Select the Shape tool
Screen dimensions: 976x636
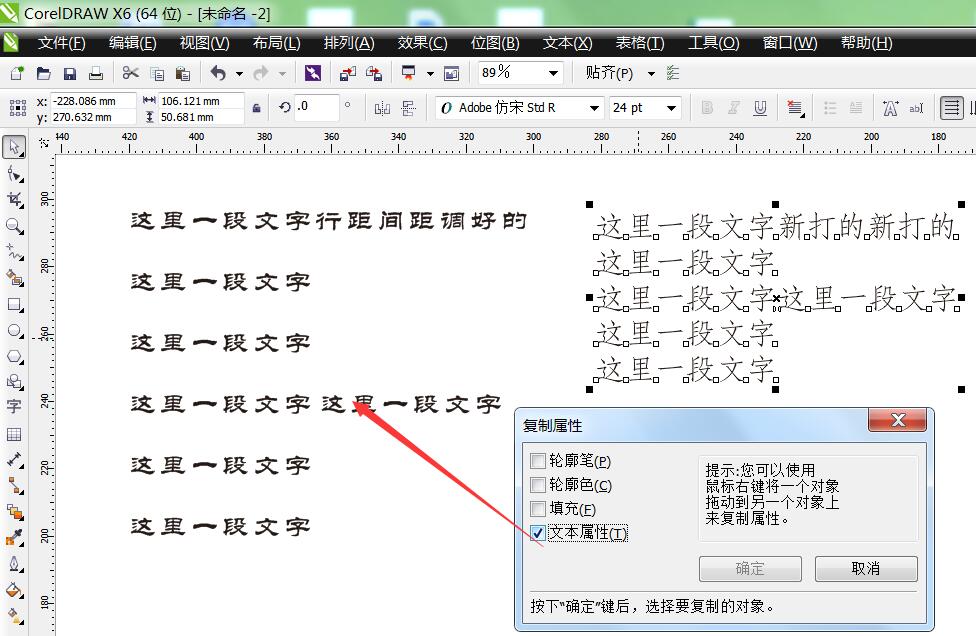point(14,174)
